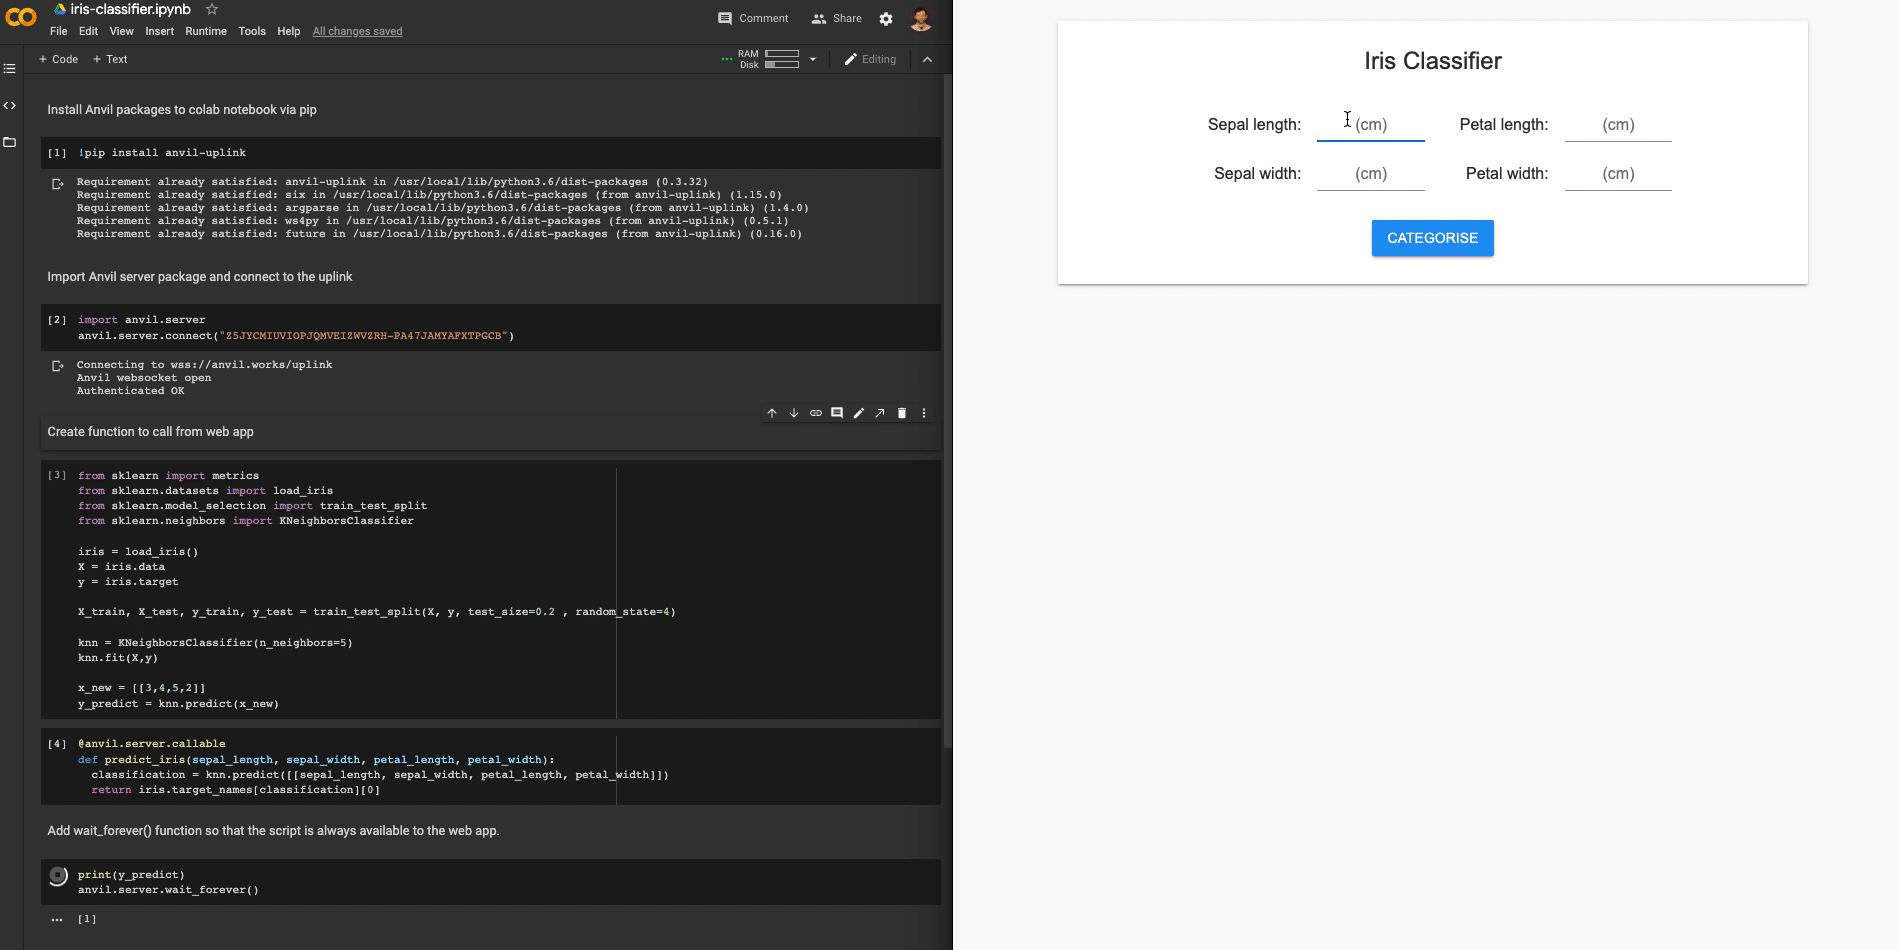1900x950 pixels.
Task: Open the Insert menu
Action: click(160, 31)
